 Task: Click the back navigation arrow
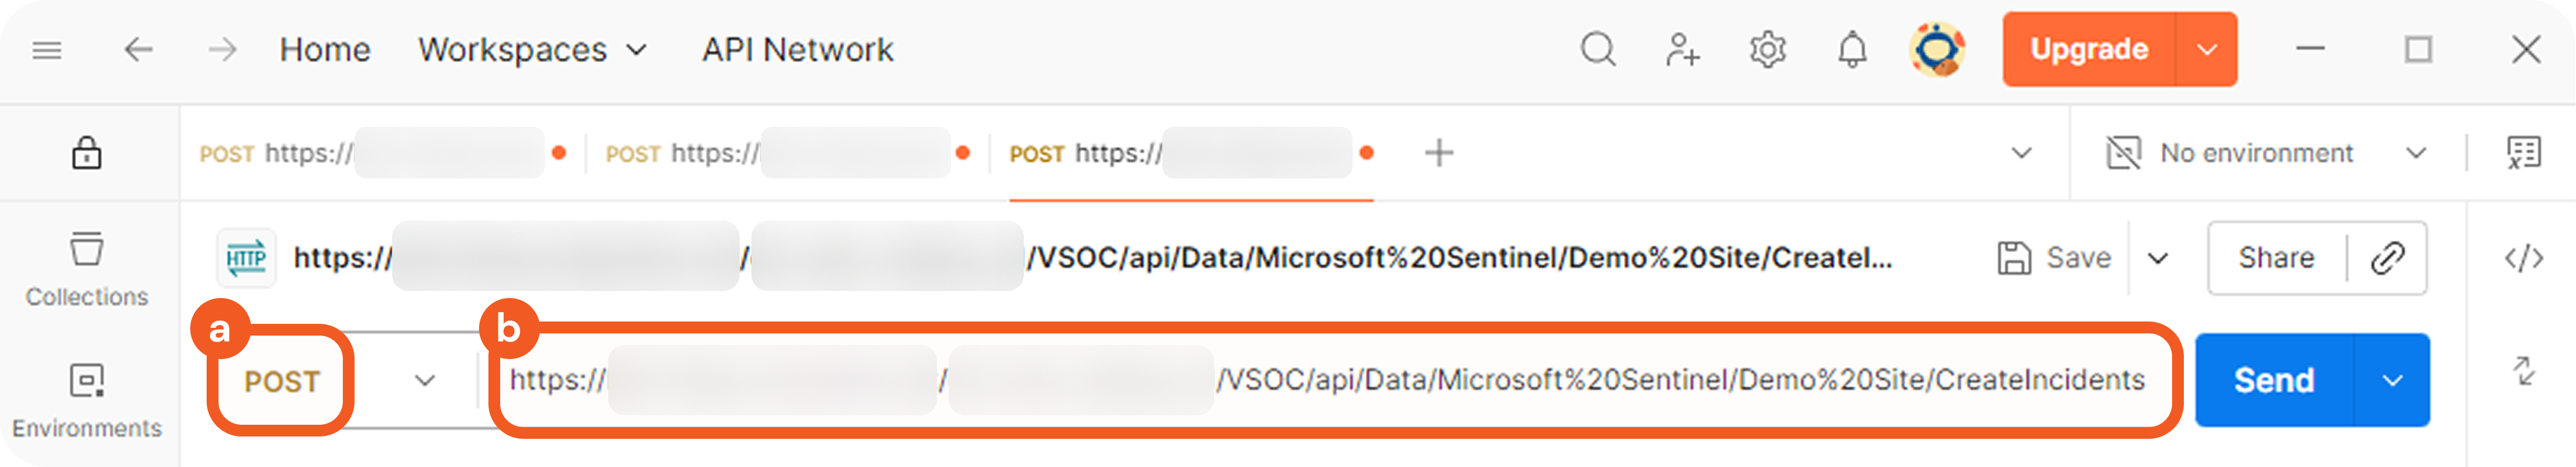coord(138,50)
